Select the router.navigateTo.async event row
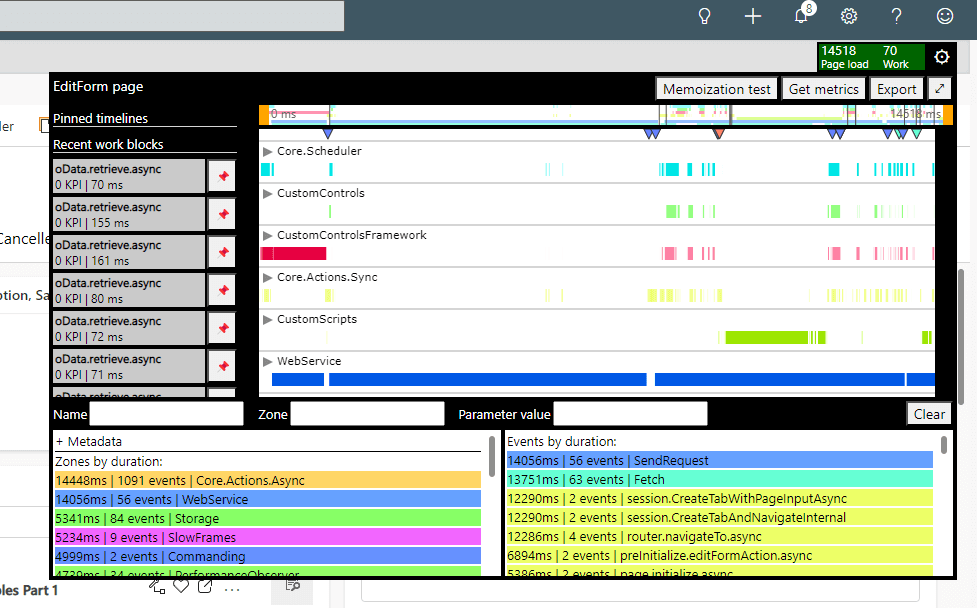This screenshot has height=608, width=977. tap(720, 536)
